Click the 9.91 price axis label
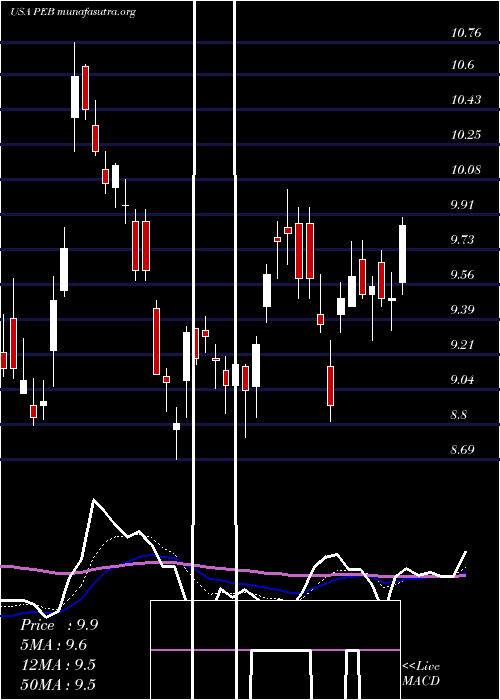Viewport: 500px width, 700px height. [x=462, y=205]
